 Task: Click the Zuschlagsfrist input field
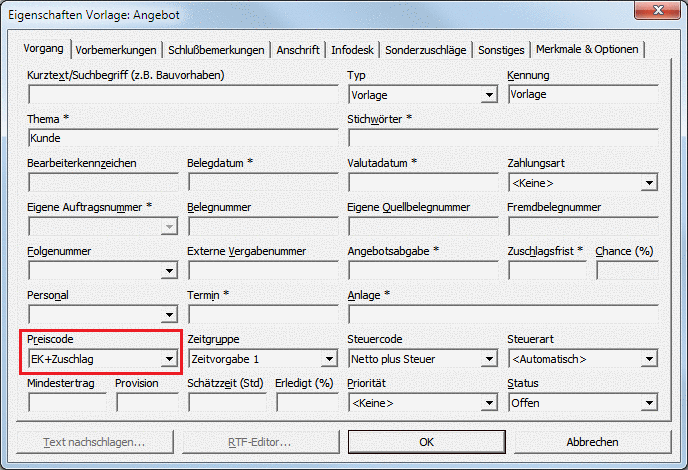pyautogui.click(x=547, y=270)
